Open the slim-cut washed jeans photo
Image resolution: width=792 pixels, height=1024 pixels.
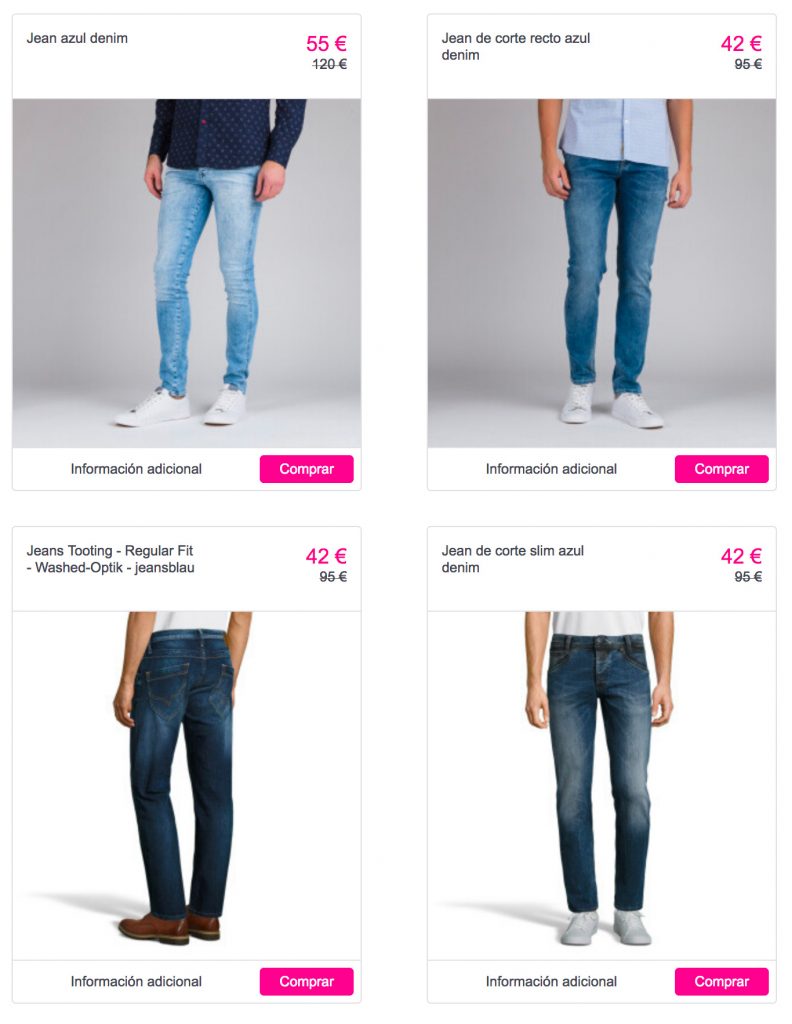point(602,786)
